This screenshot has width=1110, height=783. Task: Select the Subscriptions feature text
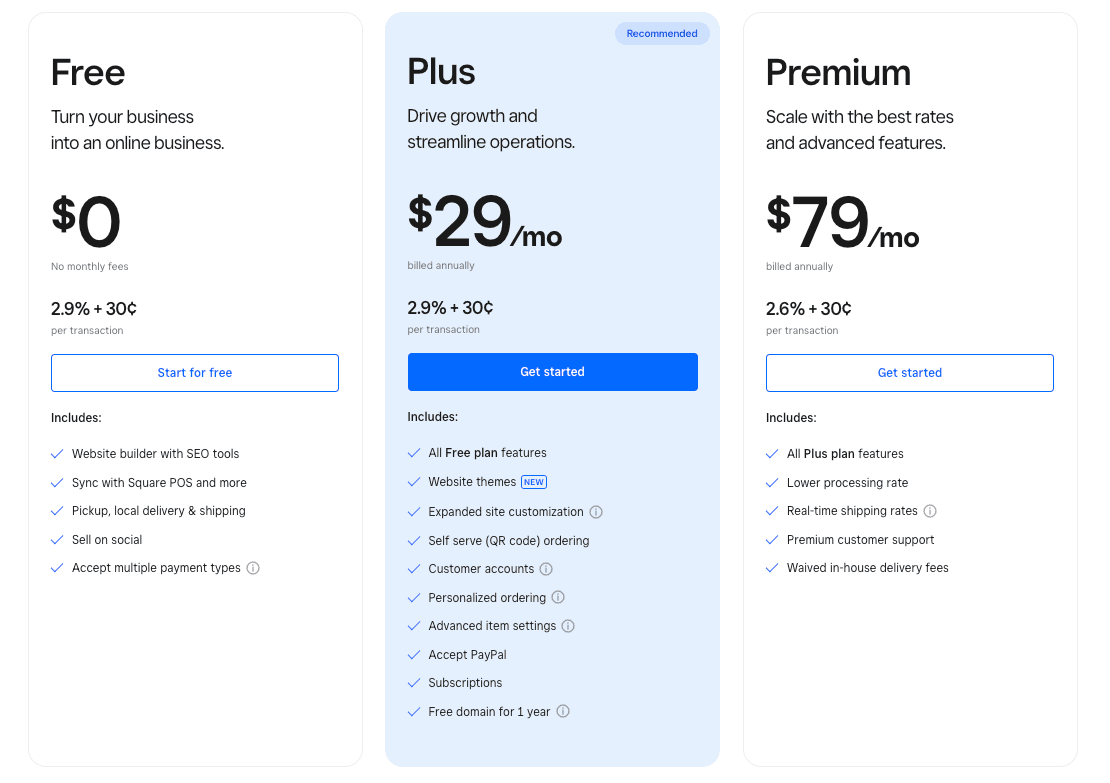(465, 683)
